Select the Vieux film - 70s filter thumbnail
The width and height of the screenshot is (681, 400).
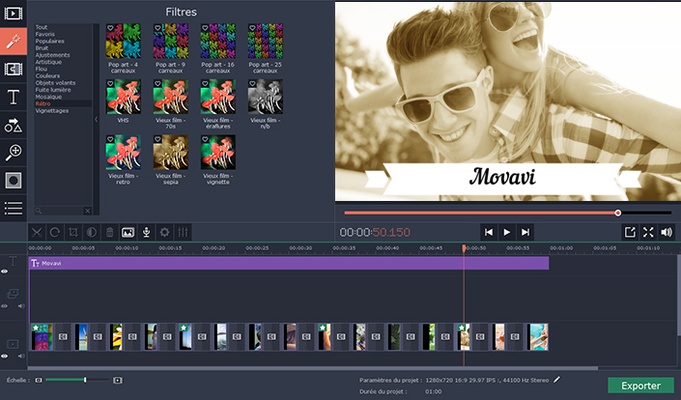pos(170,97)
